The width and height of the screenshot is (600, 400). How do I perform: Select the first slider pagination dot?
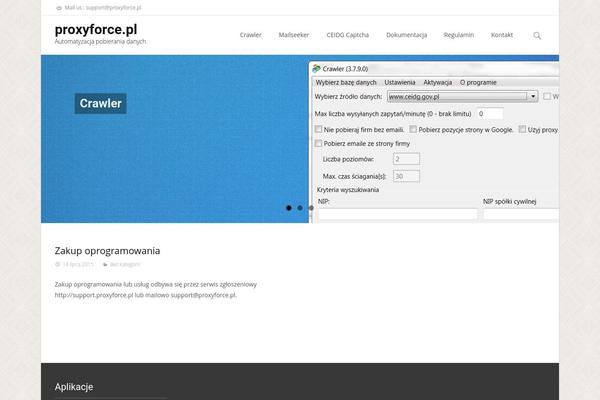pyautogui.click(x=289, y=208)
